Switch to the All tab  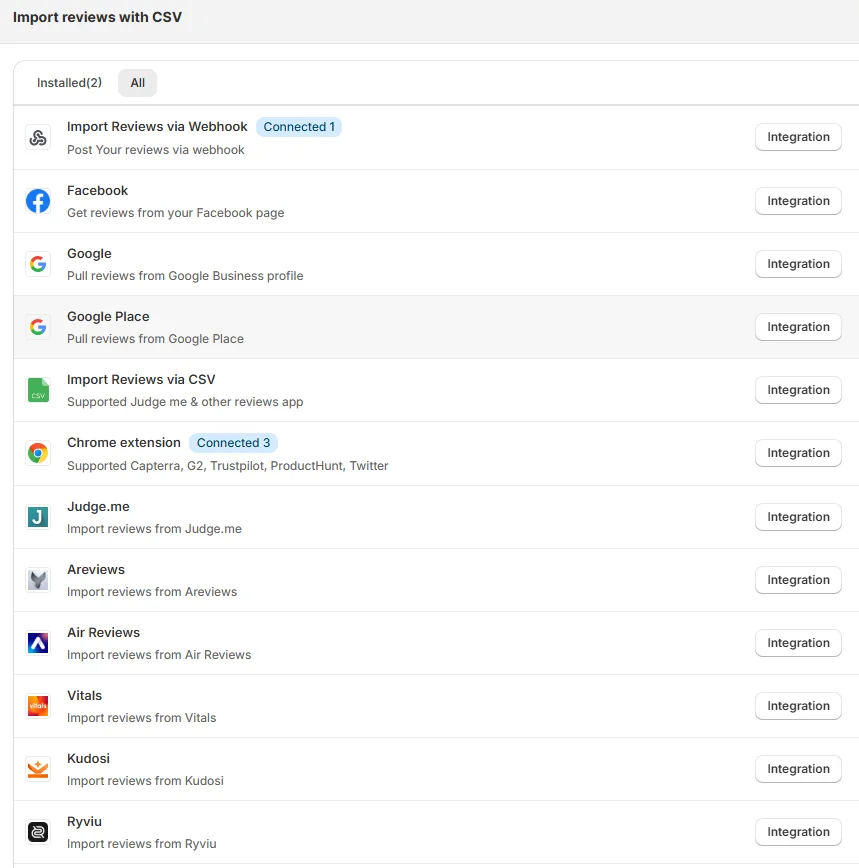tap(137, 83)
